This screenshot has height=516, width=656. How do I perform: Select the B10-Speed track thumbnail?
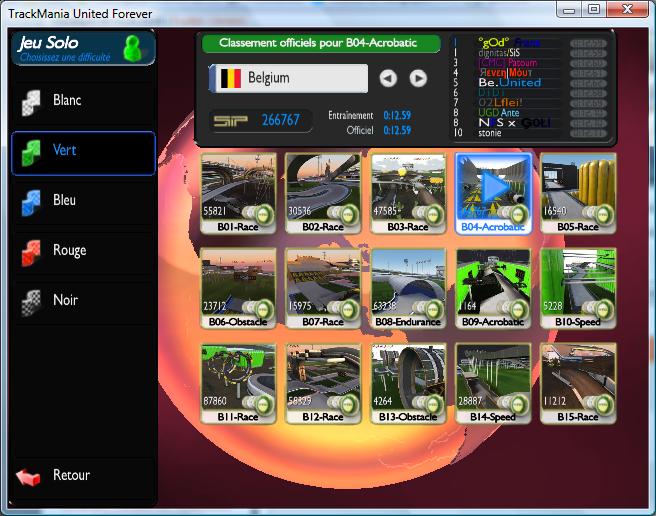578,285
